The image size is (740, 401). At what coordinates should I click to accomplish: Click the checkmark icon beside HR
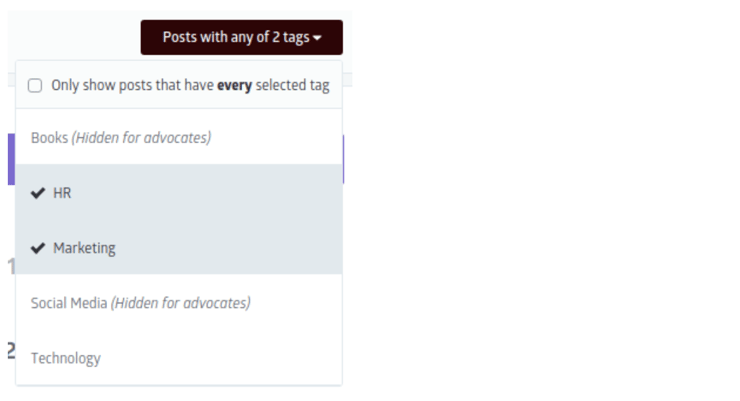38,193
